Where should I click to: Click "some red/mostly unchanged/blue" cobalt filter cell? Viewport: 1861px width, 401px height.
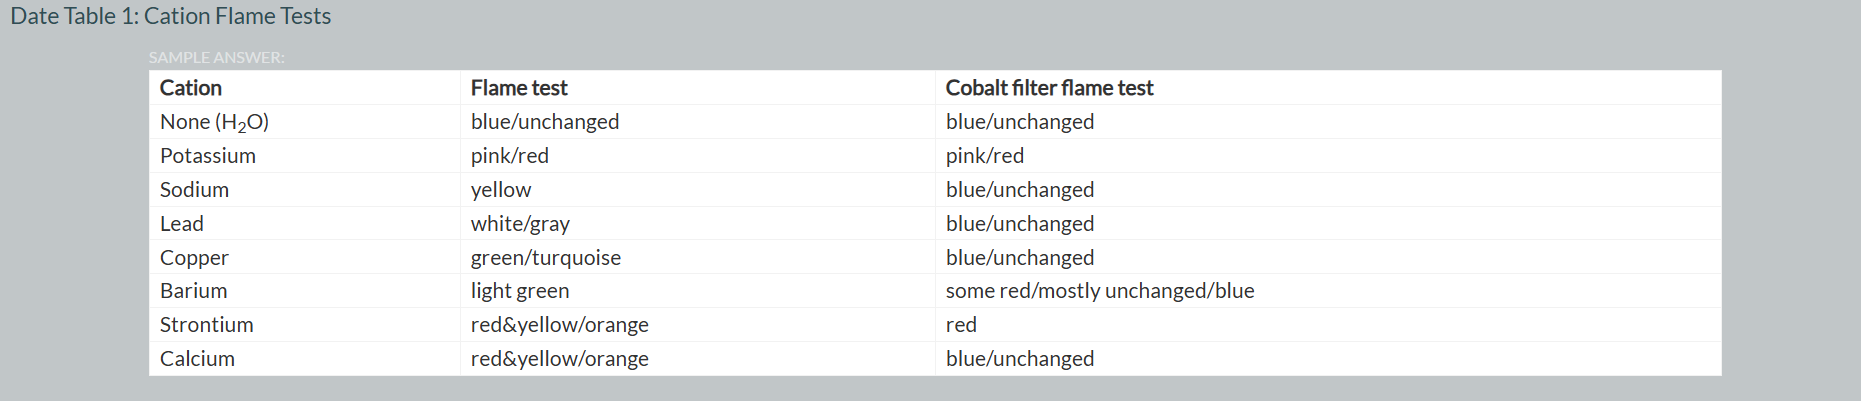coord(1100,291)
